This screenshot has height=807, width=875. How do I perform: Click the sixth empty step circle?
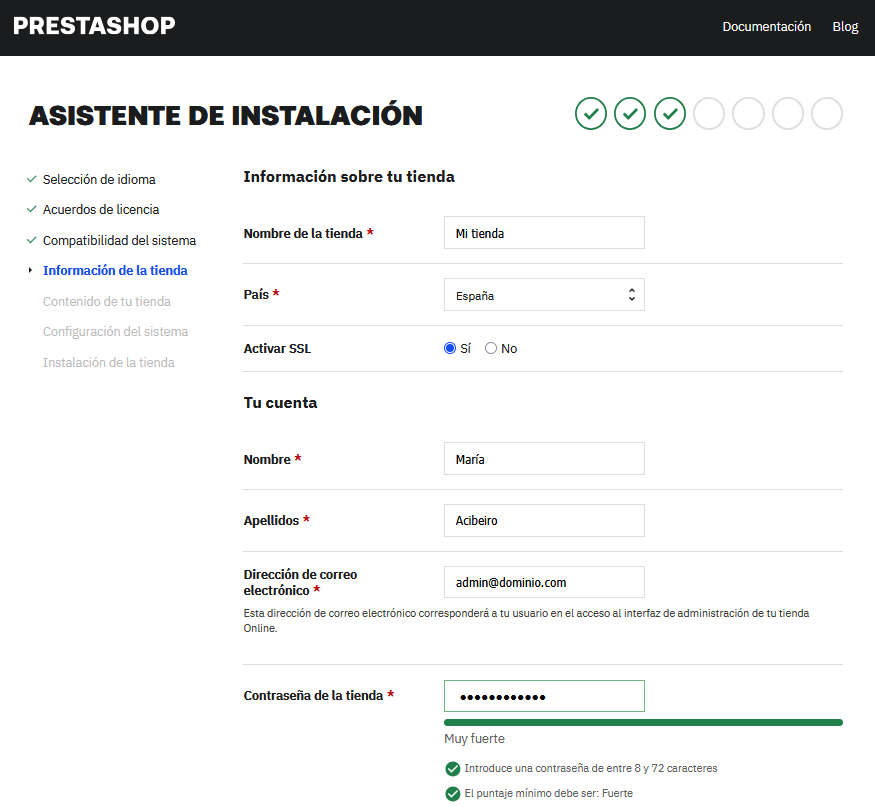tap(787, 113)
